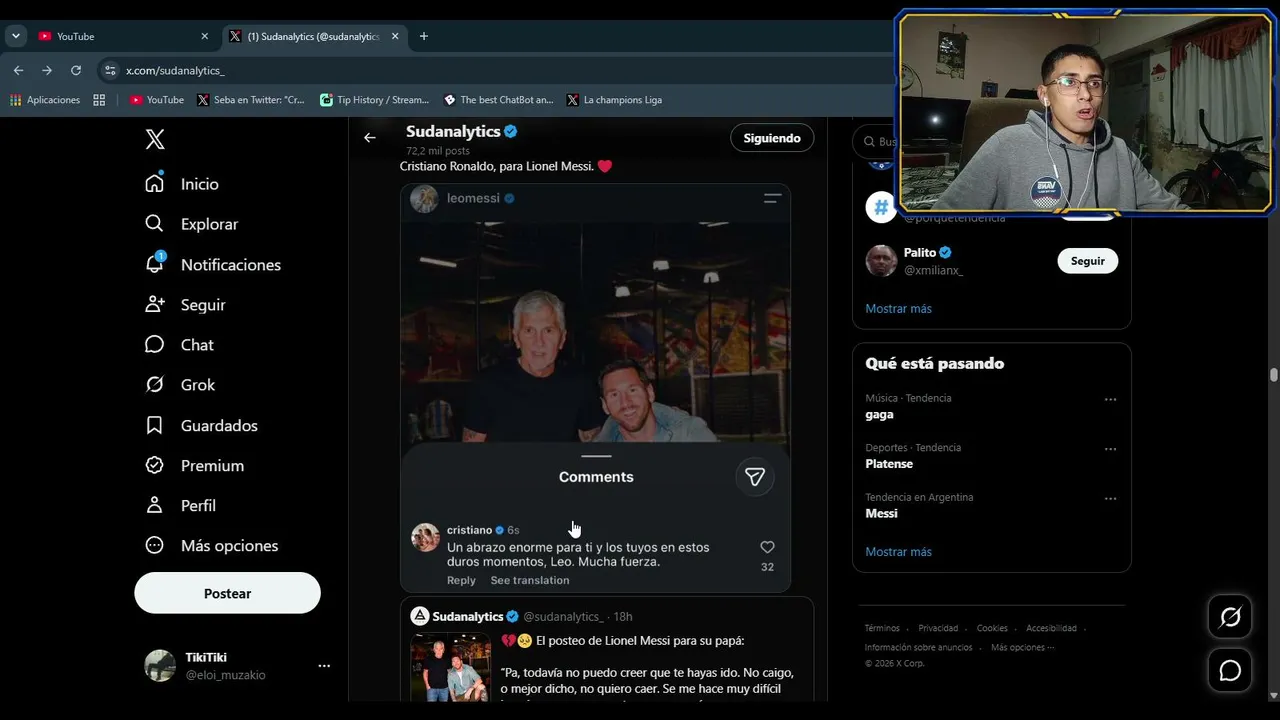Image resolution: width=1280 pixels, height=720 pixels.
Task: Open the Chrome apps grid icon
Action: click(x=99, y=100)
